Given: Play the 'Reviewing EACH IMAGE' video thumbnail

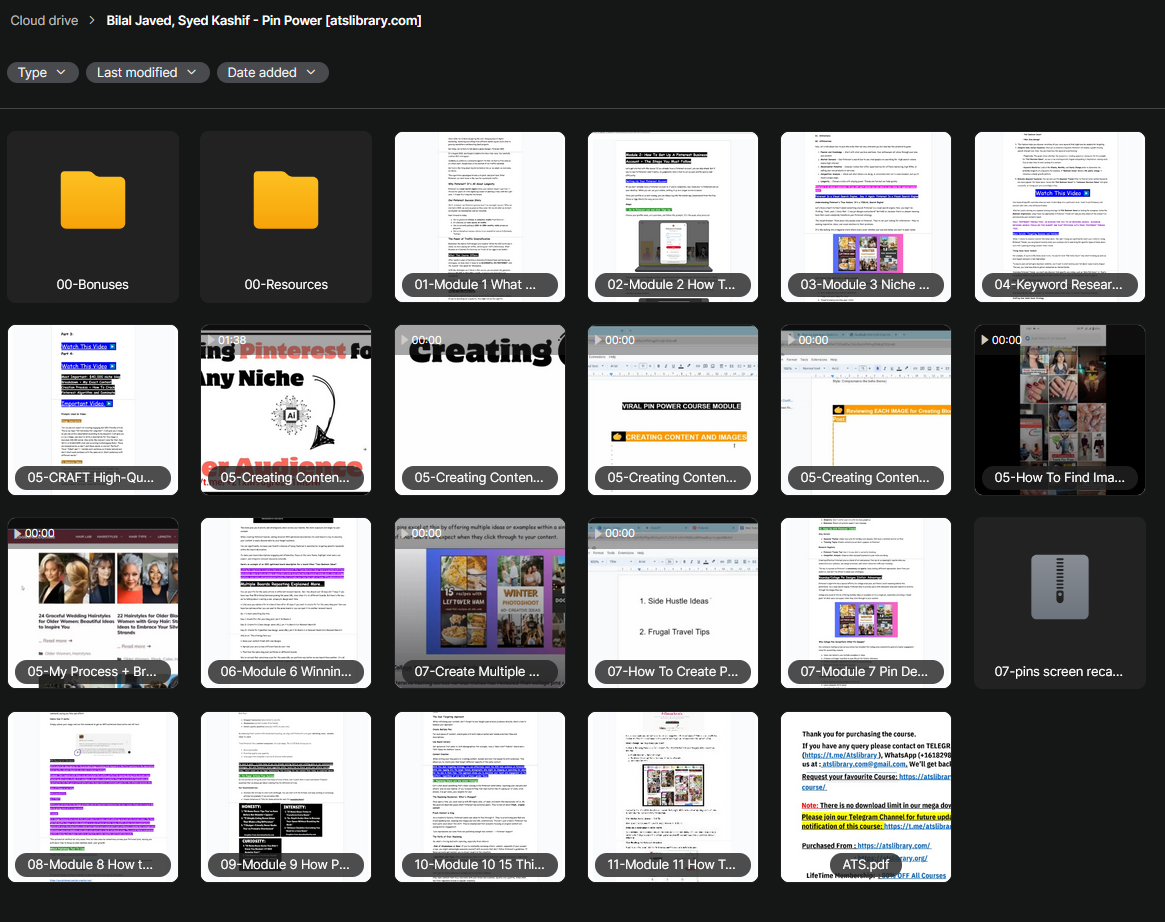Looking at the screenshot, I should pos(866,410).
